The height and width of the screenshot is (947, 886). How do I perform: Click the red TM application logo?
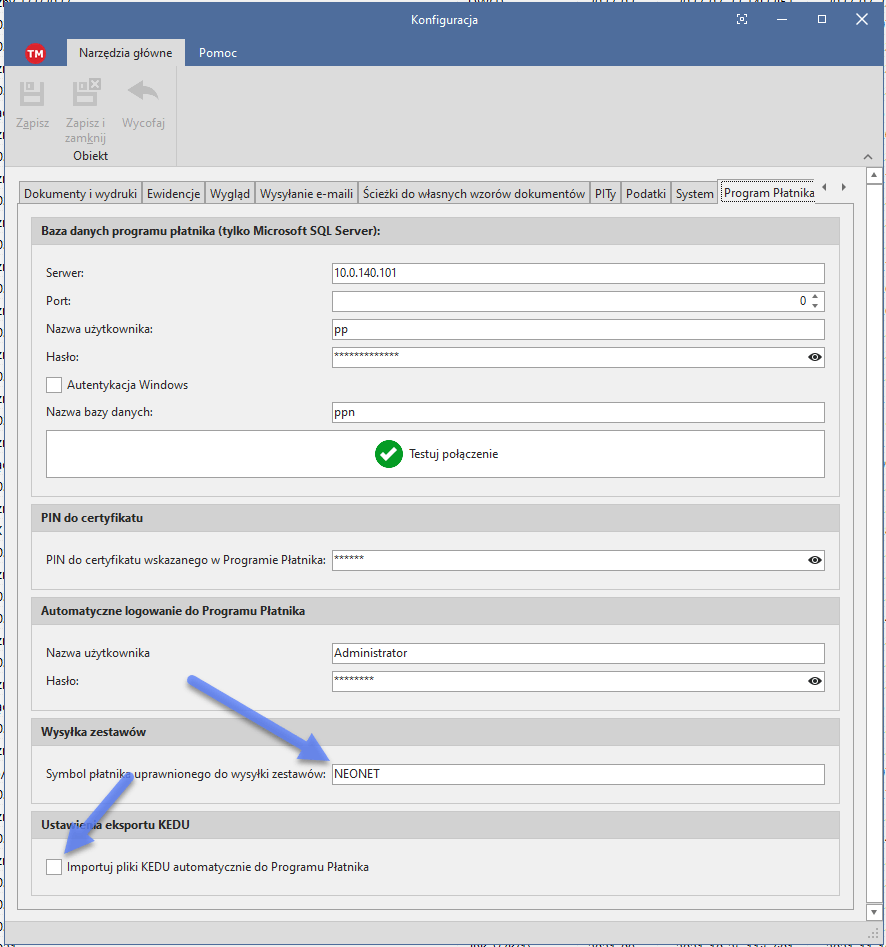35,54
